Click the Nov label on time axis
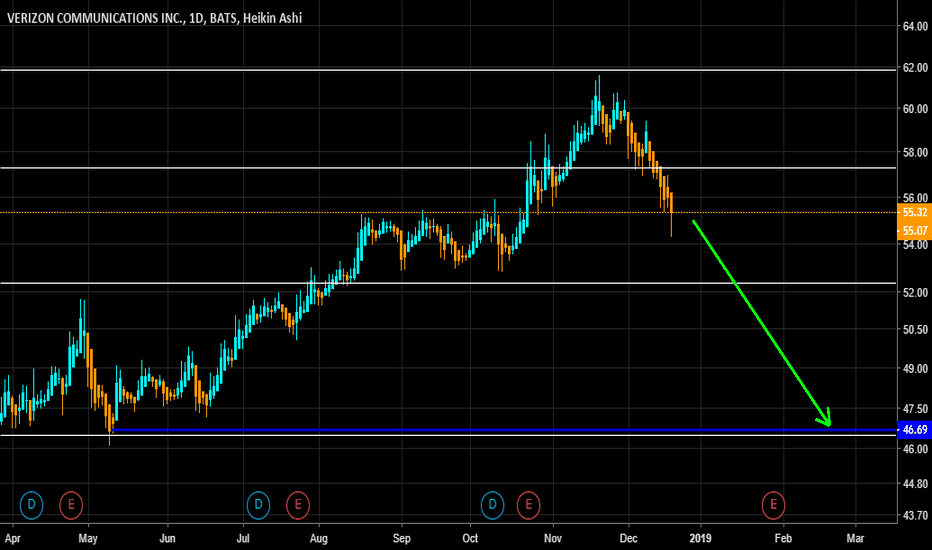Image resolution: width=932 pixels, height=550 pixels. (553, 539)
